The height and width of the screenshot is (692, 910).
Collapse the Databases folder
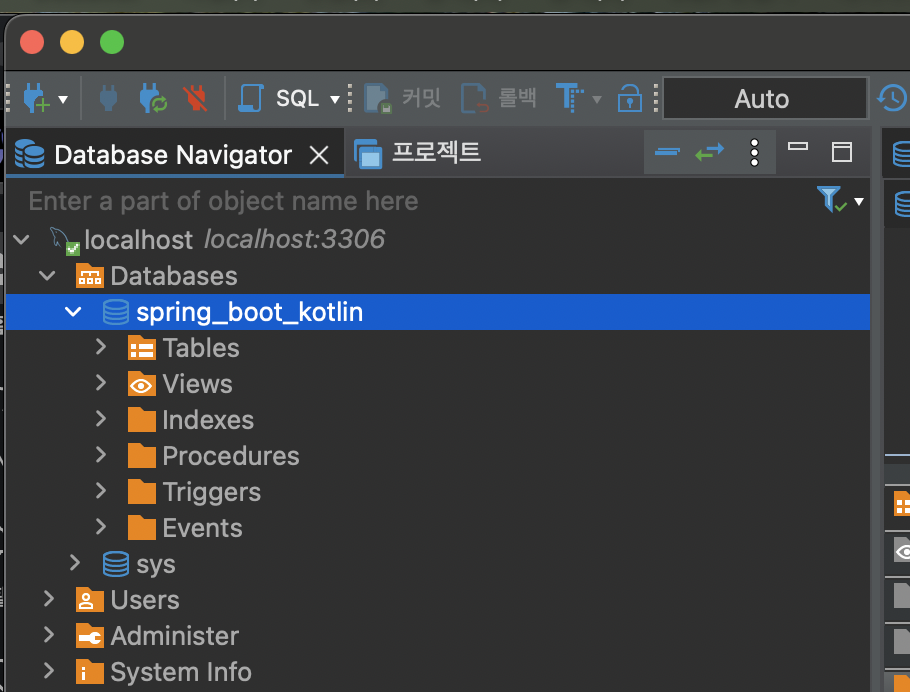(x=47, y=275)
